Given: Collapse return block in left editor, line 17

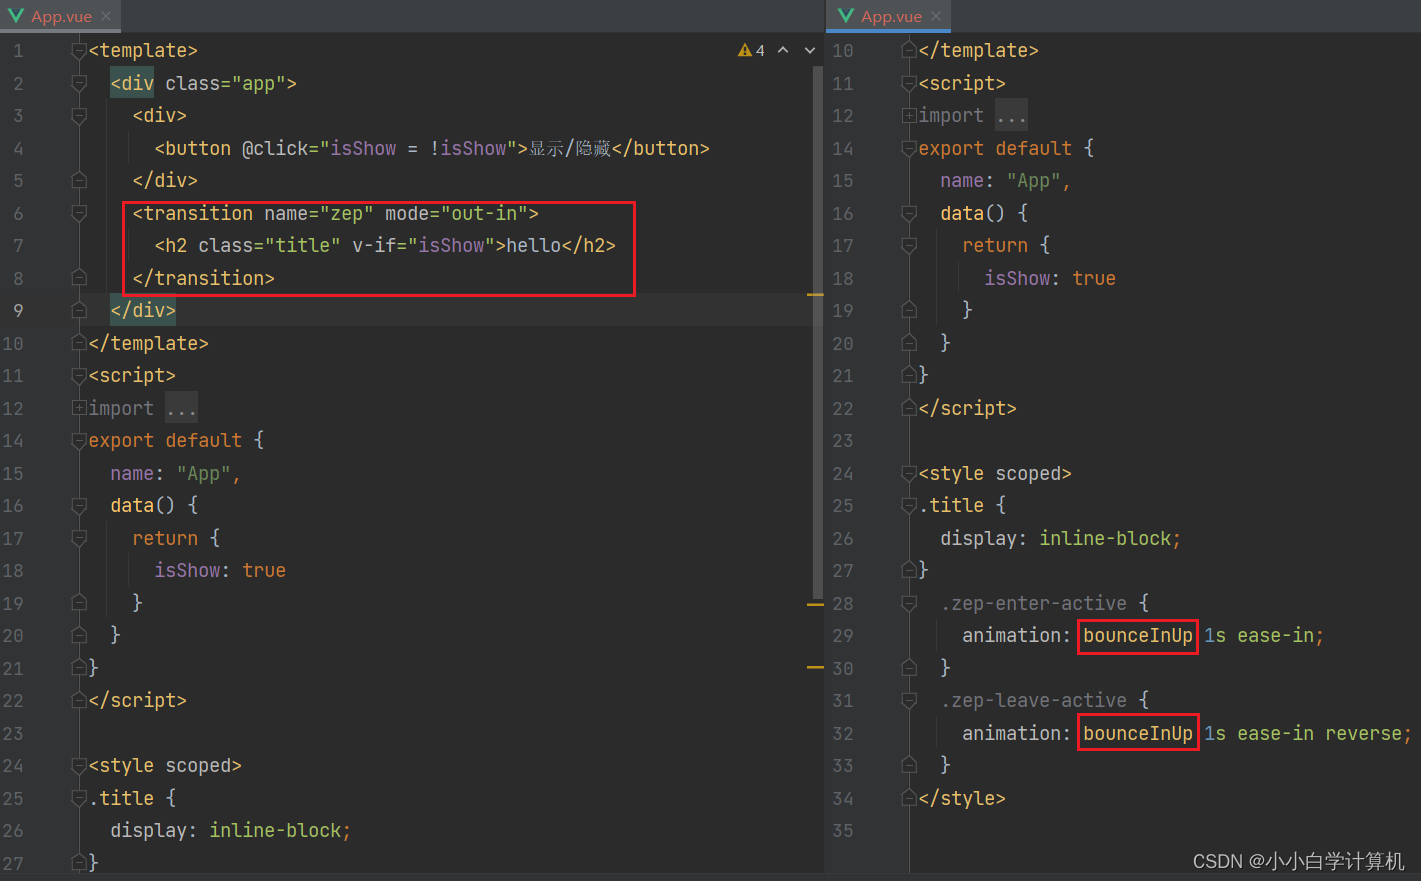Looking at the screenshot, I should click(x=79, y=538).
